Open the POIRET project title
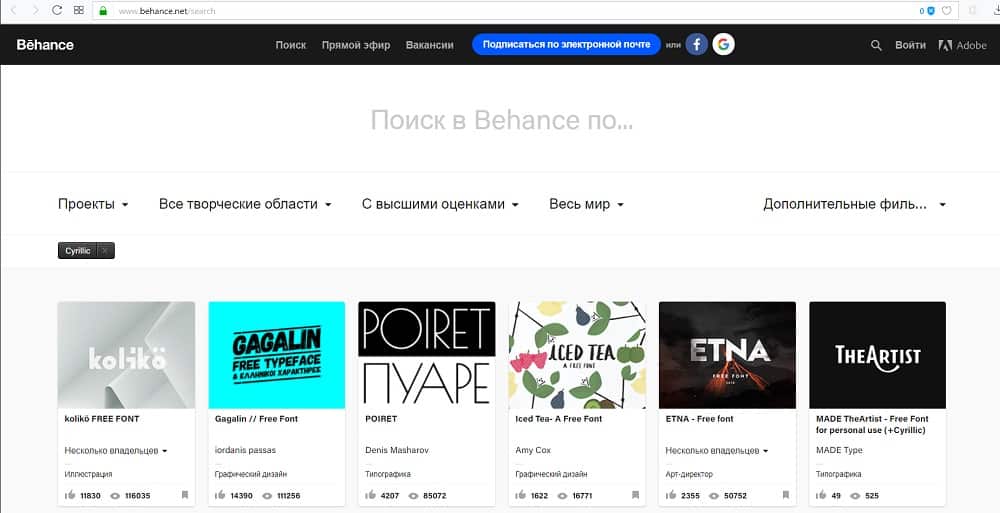 click(381, 419)
